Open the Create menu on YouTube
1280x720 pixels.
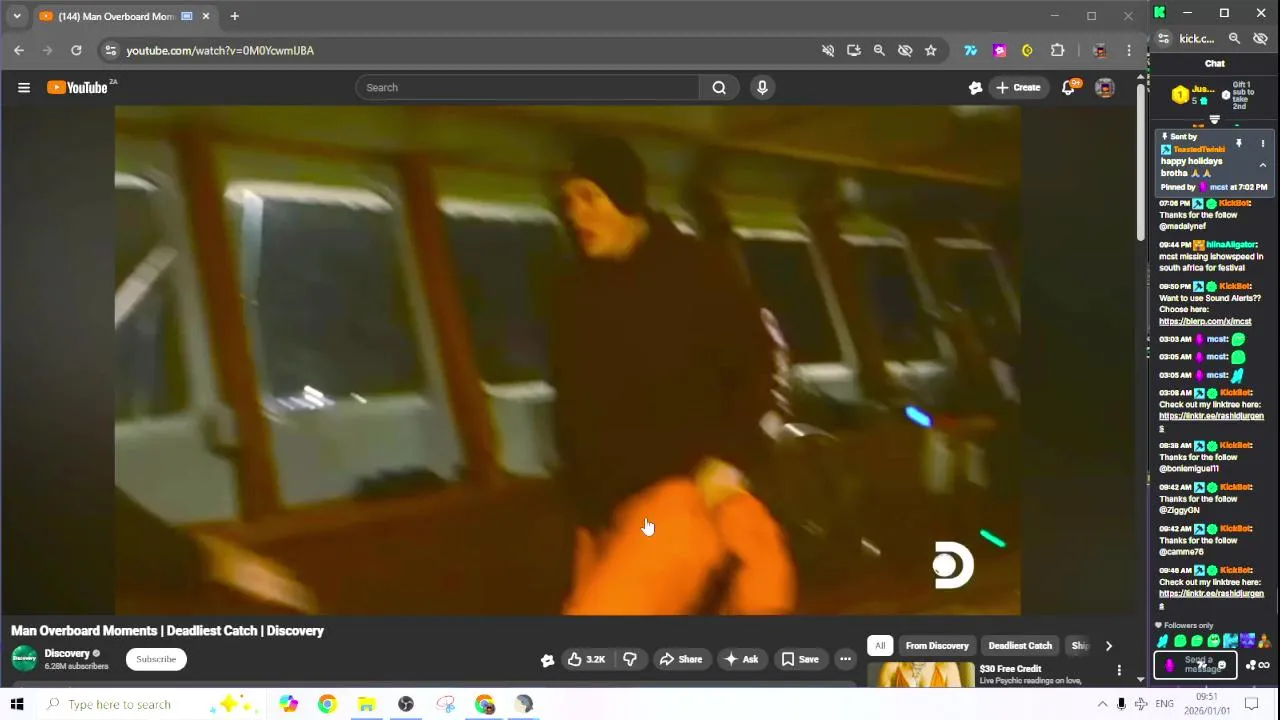[x=1017, y=88]
